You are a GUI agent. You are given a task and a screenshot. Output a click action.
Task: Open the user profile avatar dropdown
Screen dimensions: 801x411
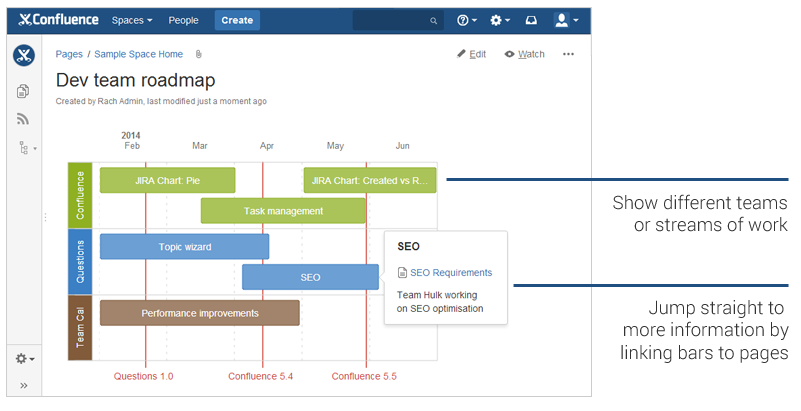coord(566,20)
